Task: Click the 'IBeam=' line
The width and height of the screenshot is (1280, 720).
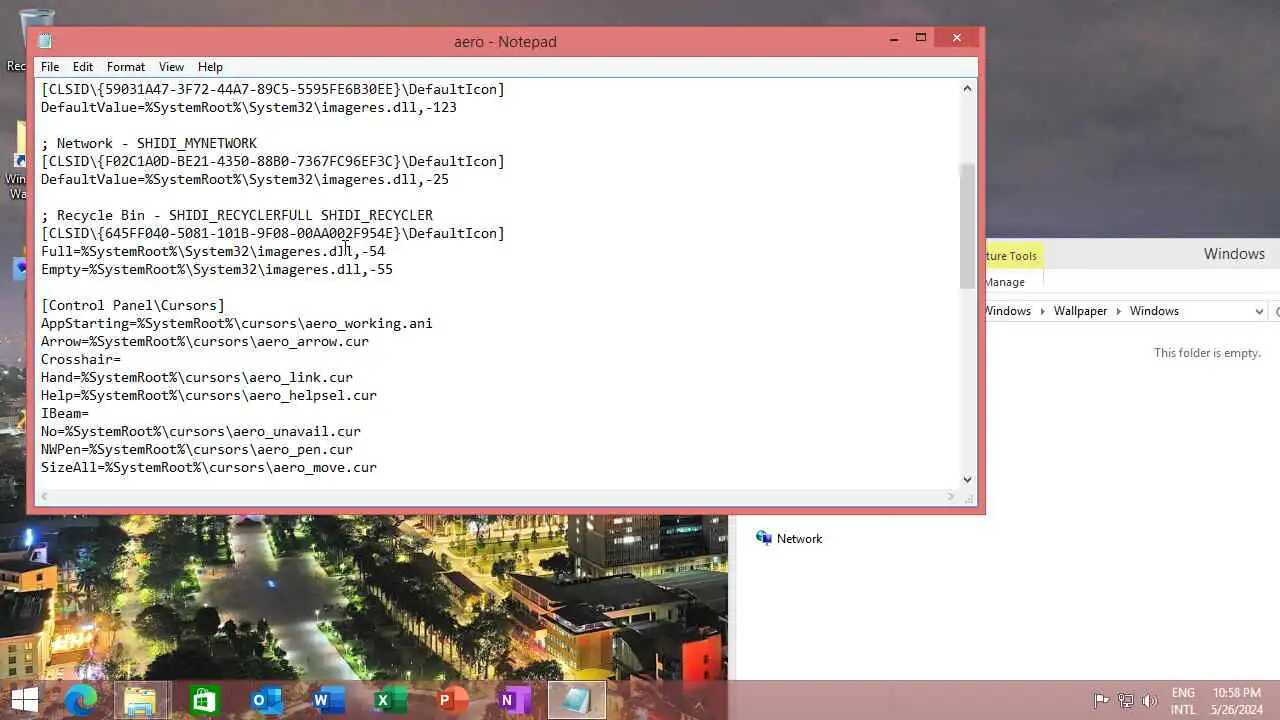Action: (65, 413)
